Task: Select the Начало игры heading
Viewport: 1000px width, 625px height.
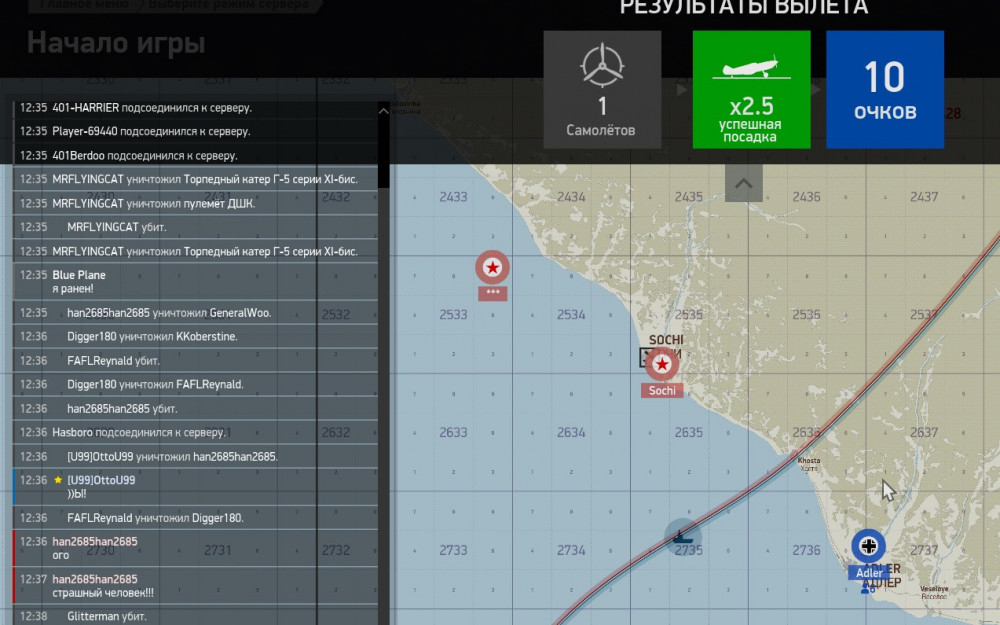Action: (116, 43)
